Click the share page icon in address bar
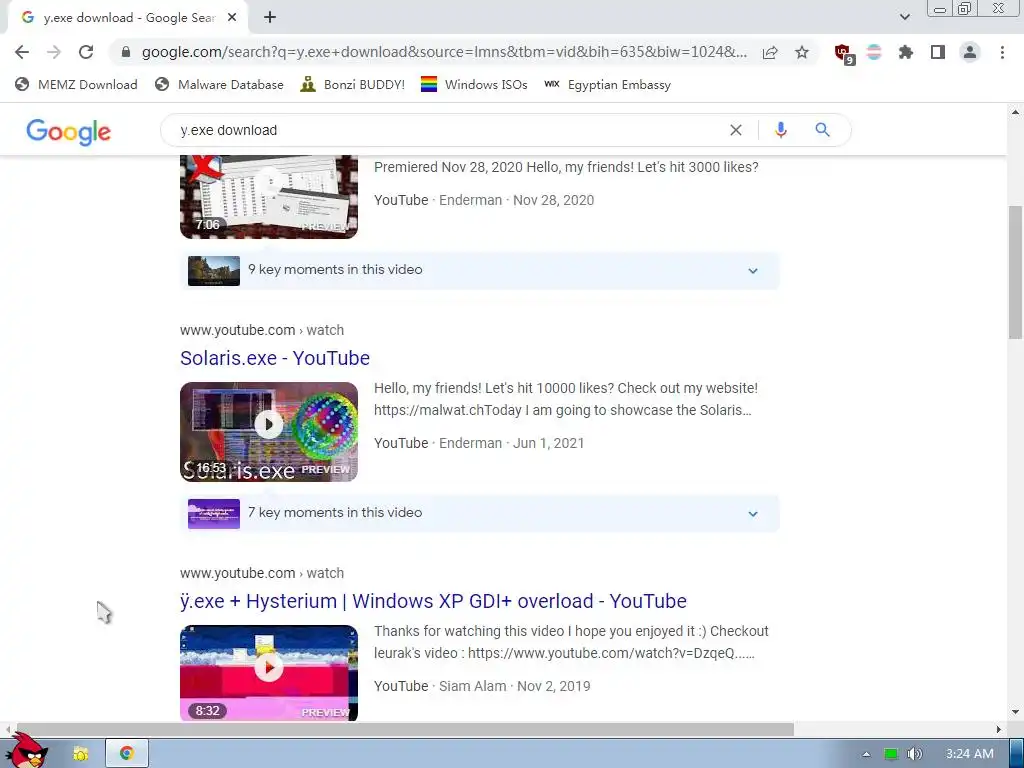The image size is (1024, 768). [770, 52]
